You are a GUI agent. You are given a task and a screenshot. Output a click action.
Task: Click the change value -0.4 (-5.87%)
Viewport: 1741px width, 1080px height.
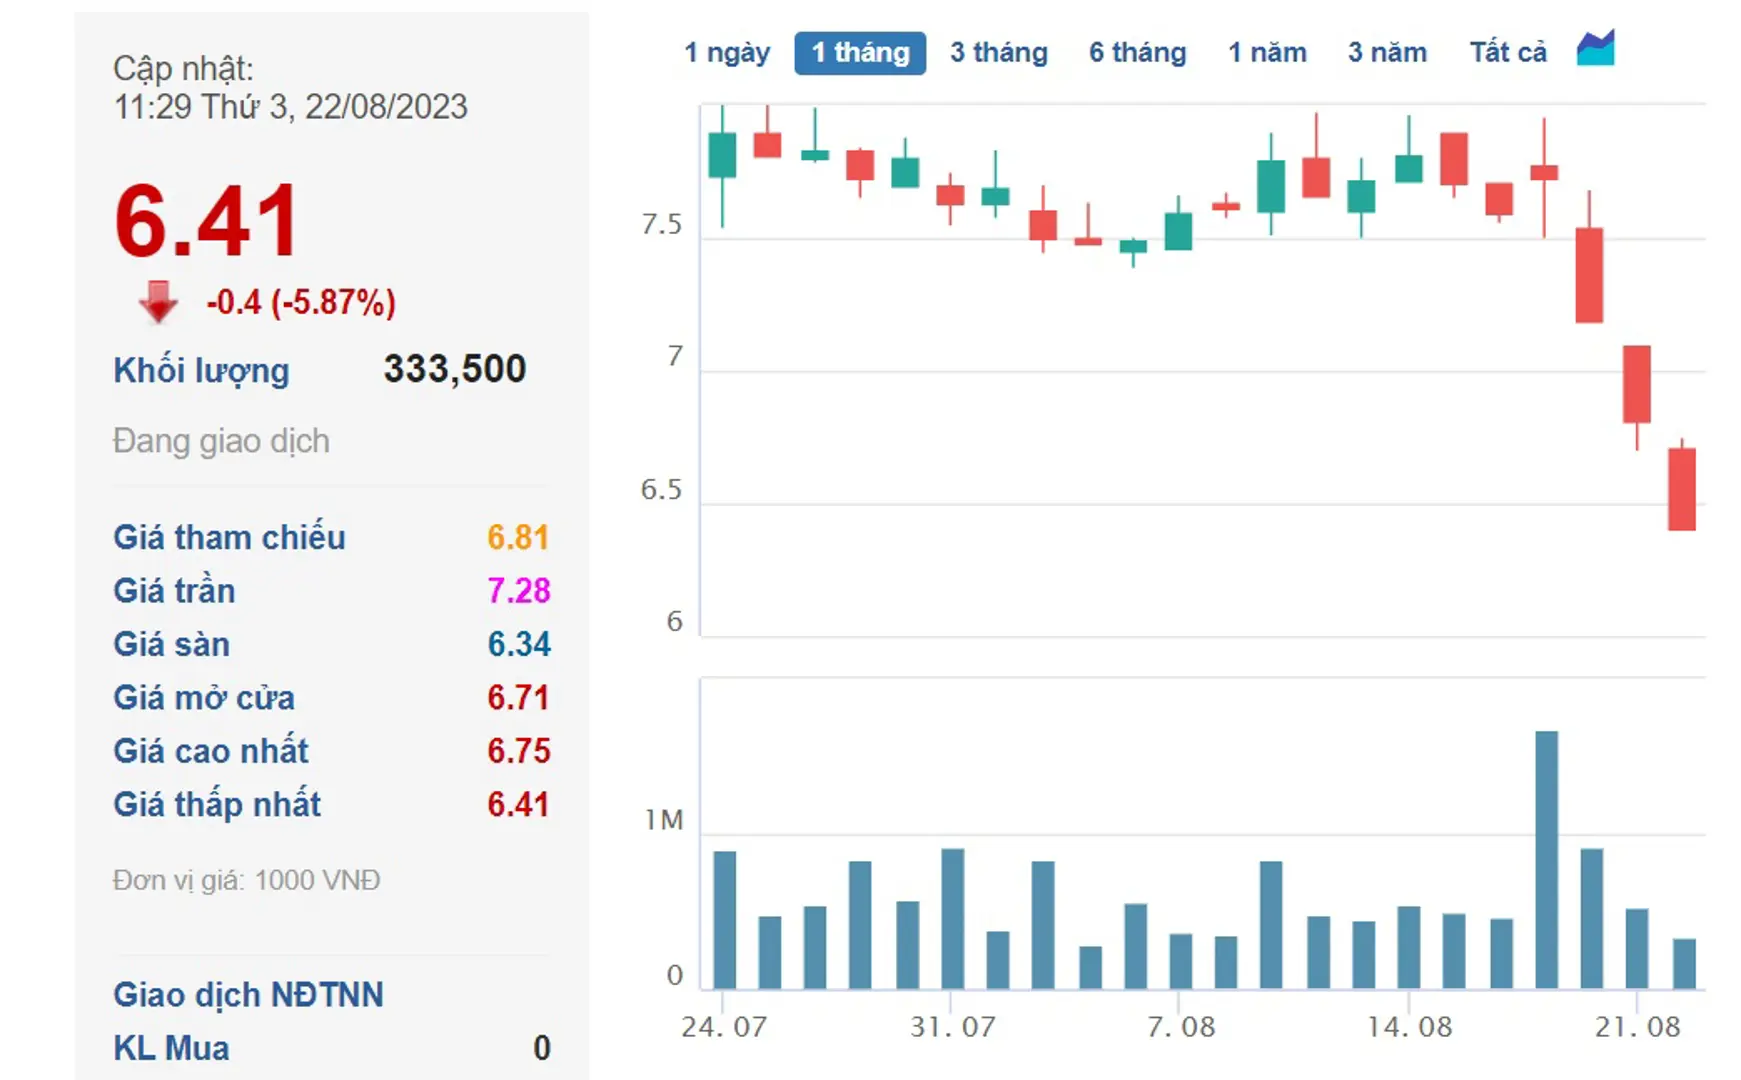(x=301, y=302)
